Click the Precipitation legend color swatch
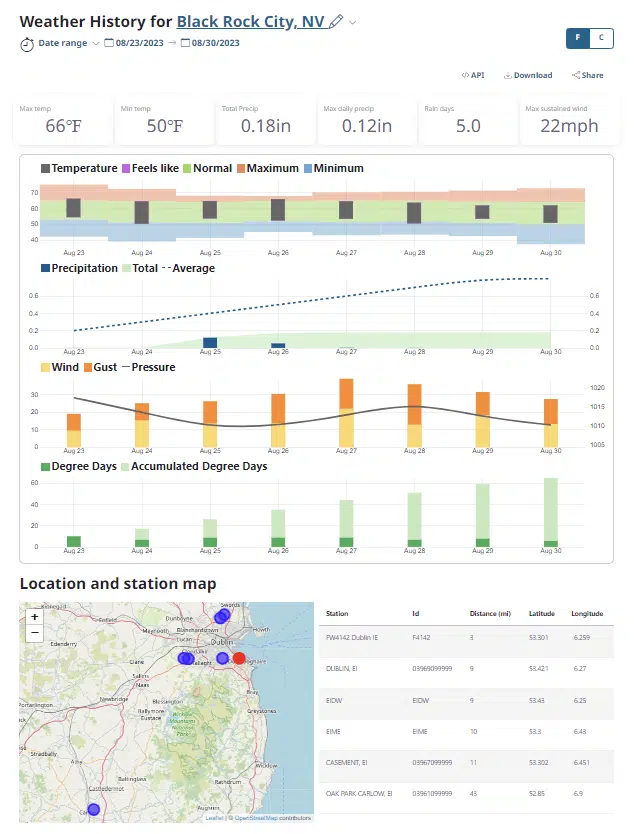This screenshot has width=634, height=834. (46, 268)
